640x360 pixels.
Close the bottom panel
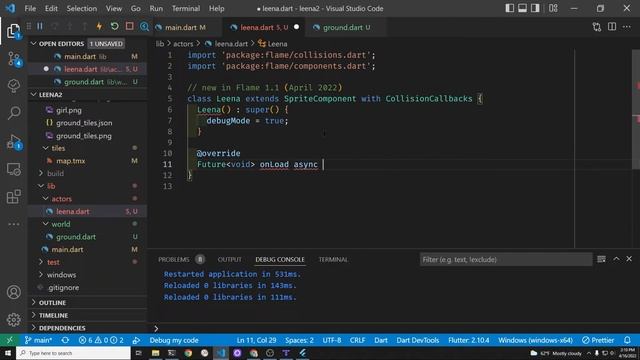[x=629, y=259]
